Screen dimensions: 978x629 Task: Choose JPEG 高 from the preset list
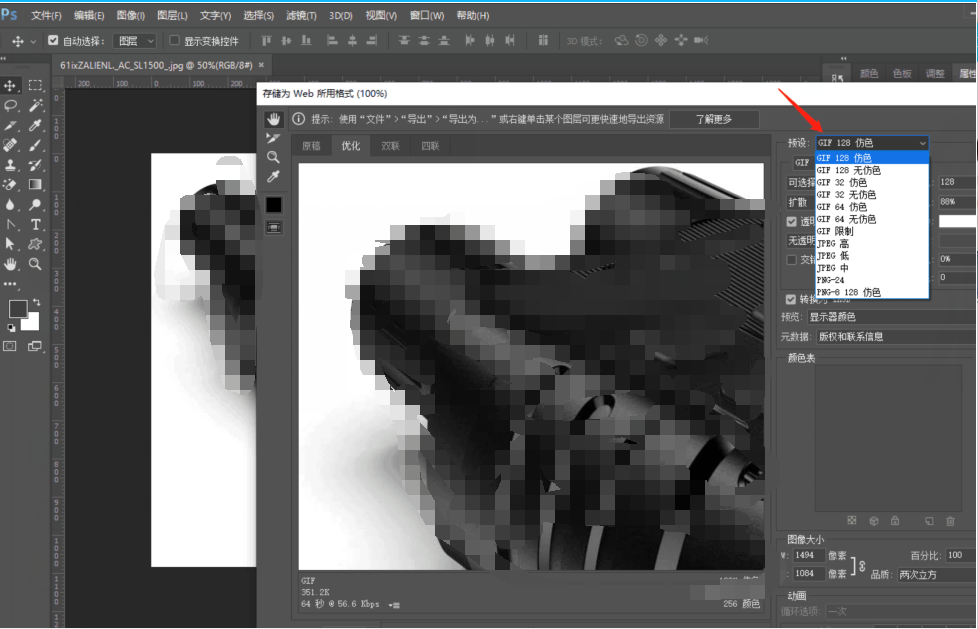click(833, 244)
